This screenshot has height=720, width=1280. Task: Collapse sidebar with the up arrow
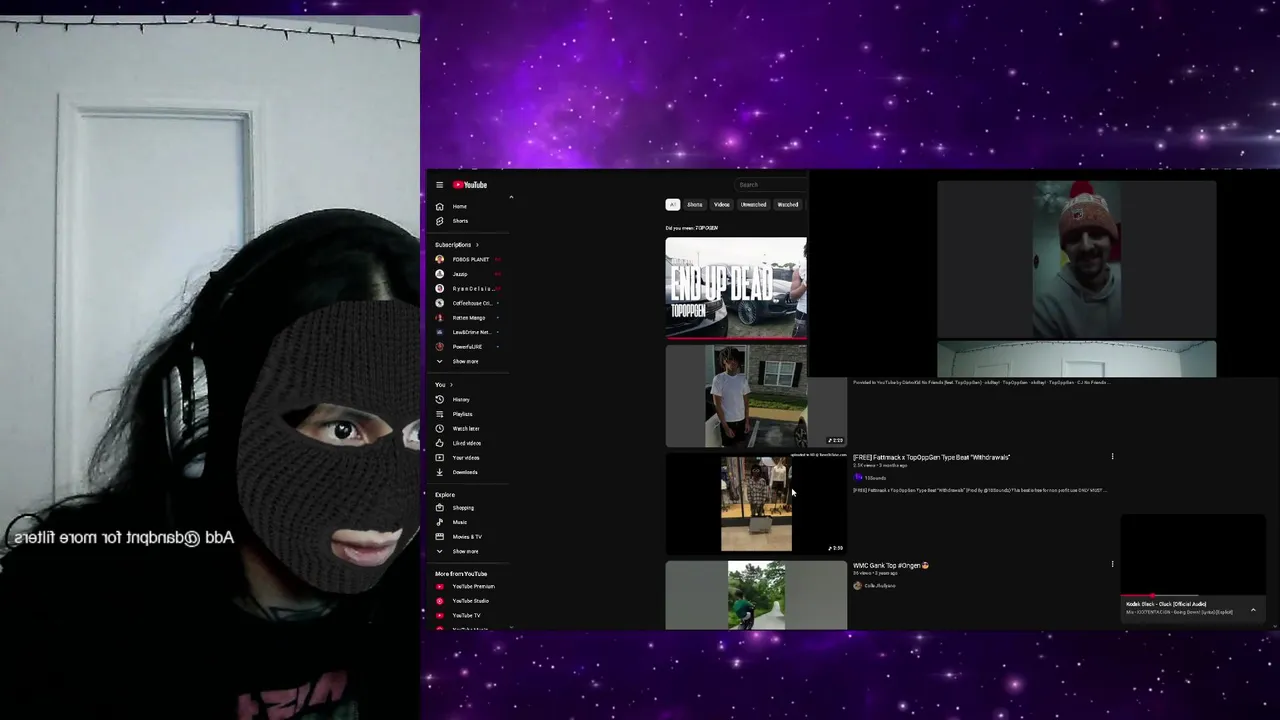tap(511, 197)
